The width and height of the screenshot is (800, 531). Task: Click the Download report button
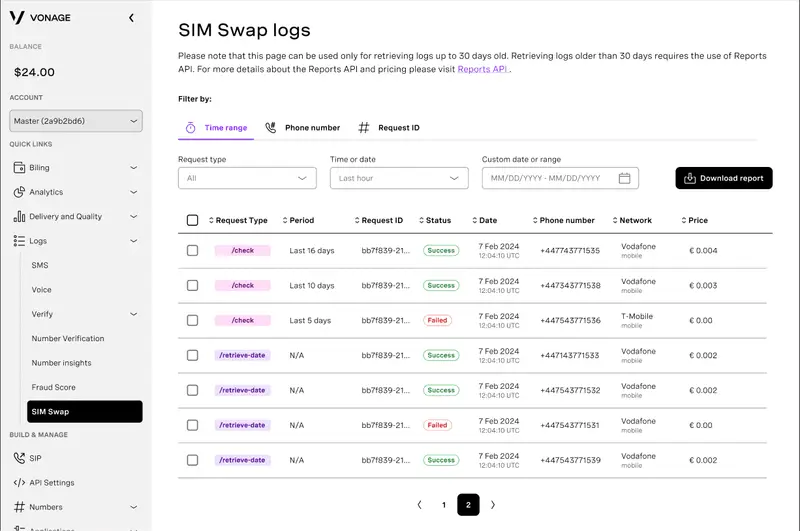(724, 178)
